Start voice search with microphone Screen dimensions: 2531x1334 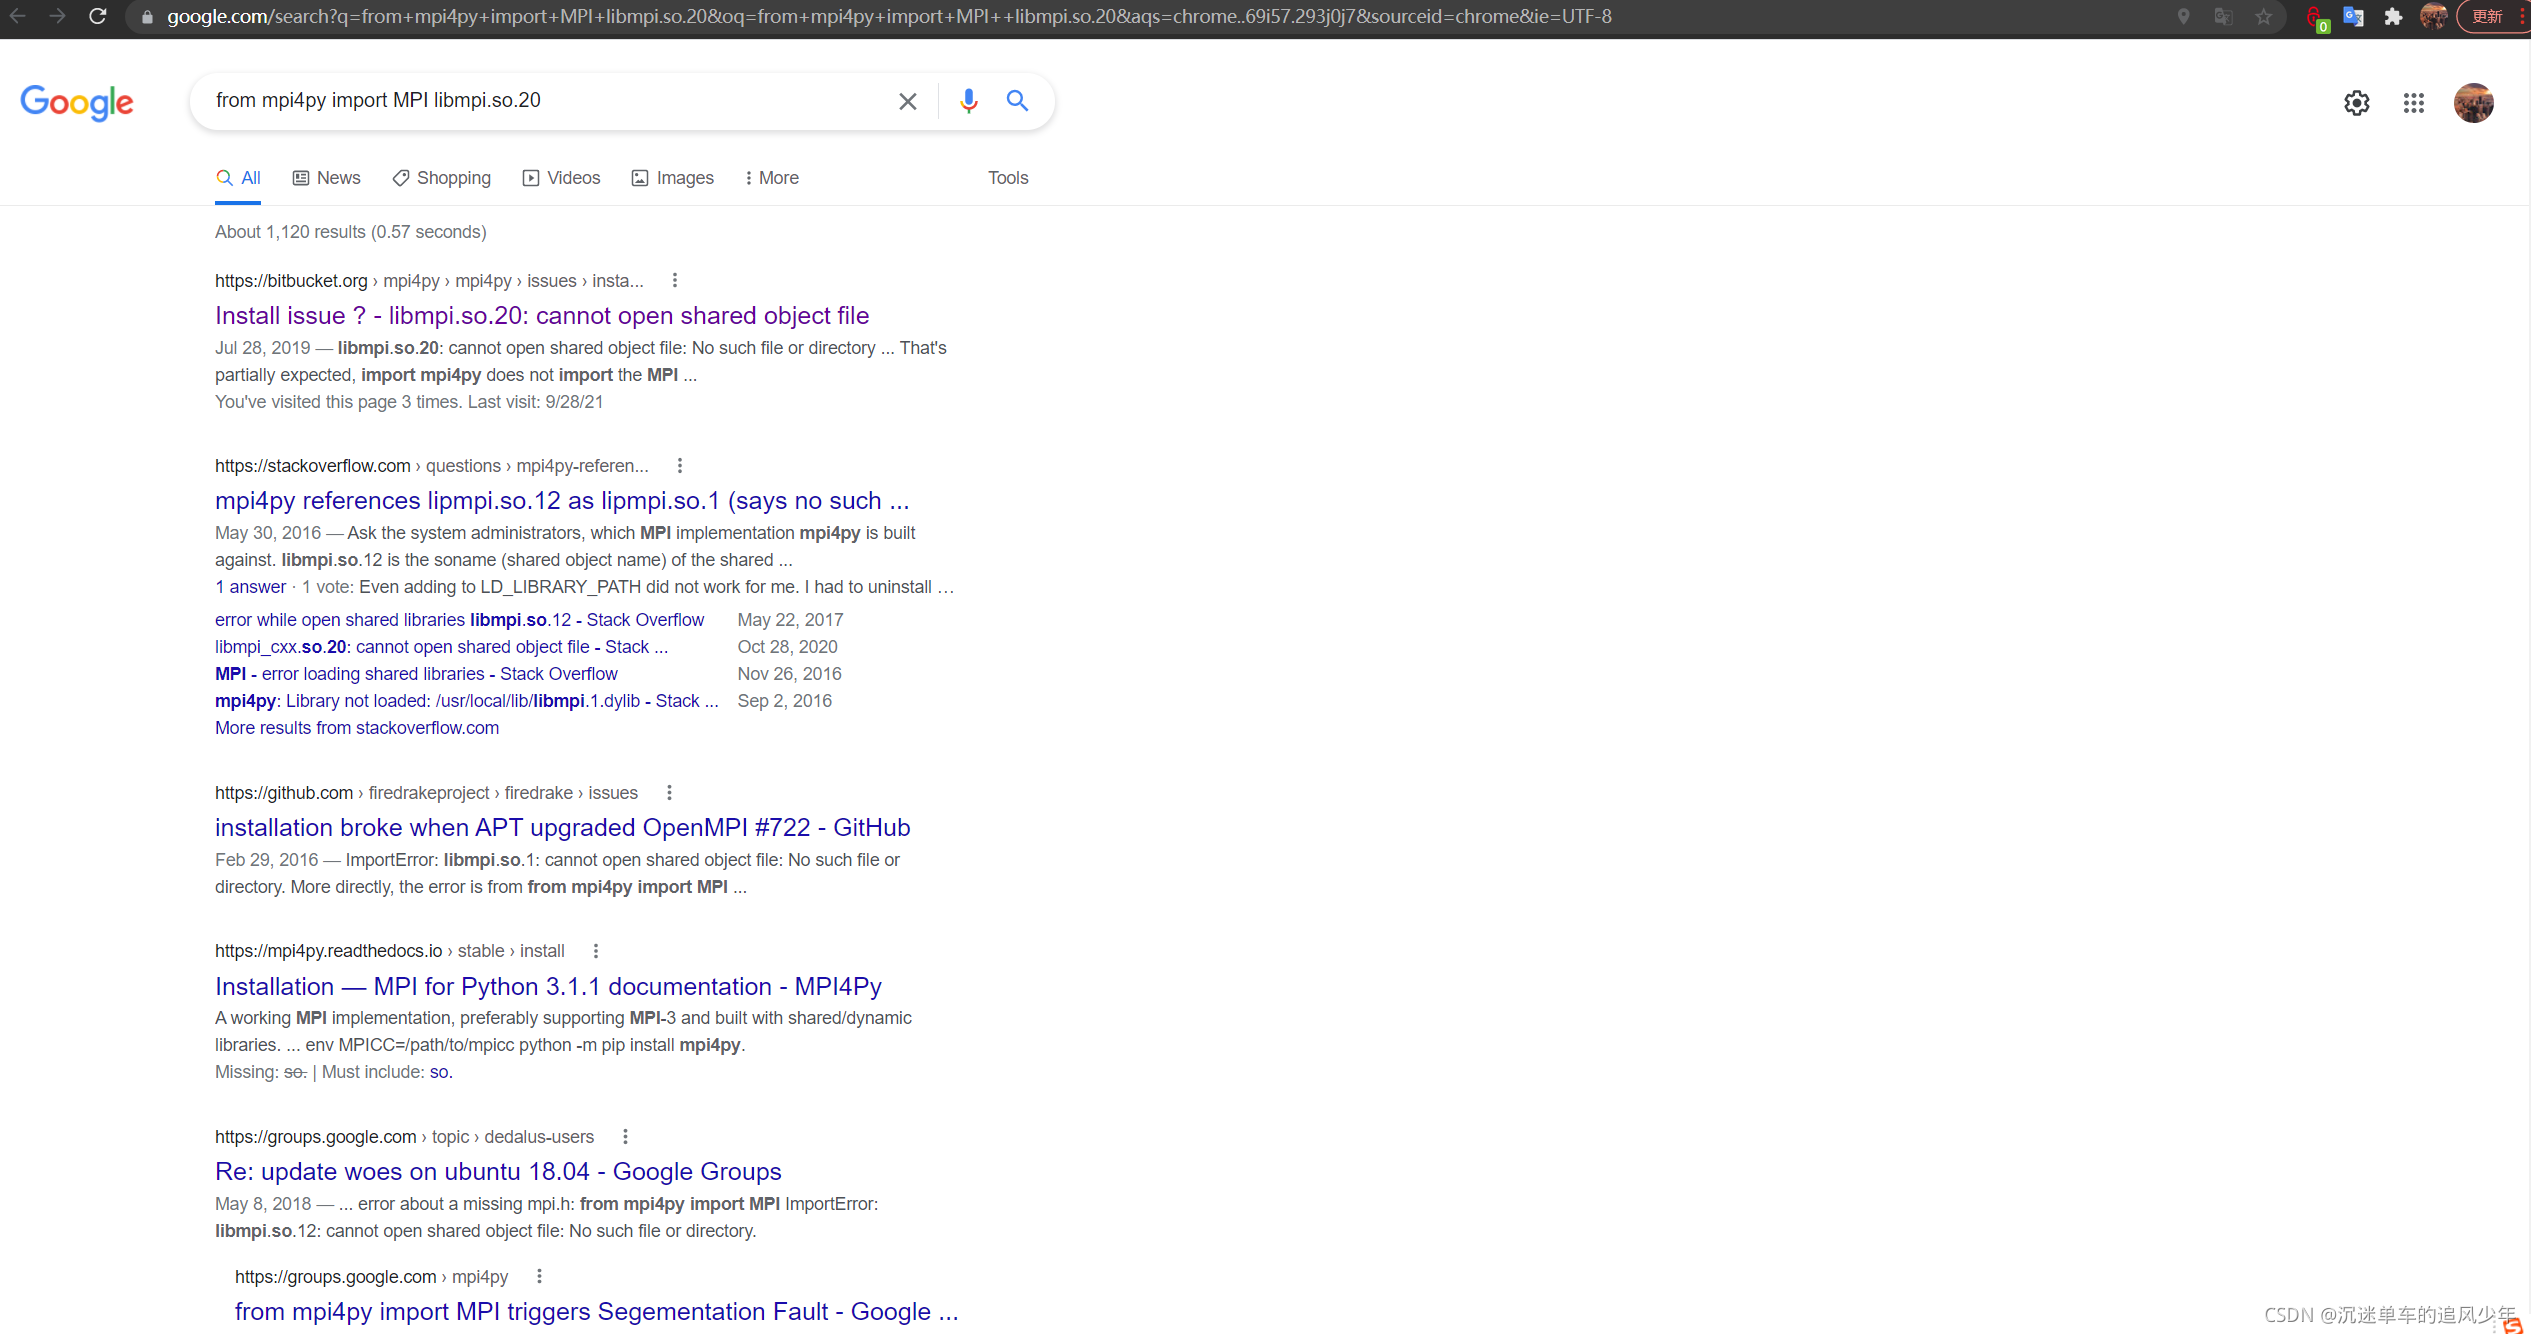(x=968, y=101)
